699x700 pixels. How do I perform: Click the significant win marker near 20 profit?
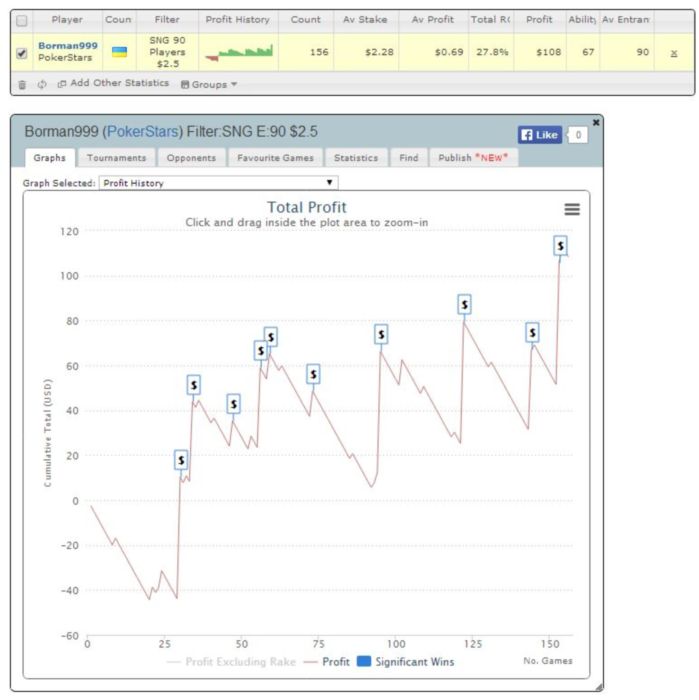point(181,460)
